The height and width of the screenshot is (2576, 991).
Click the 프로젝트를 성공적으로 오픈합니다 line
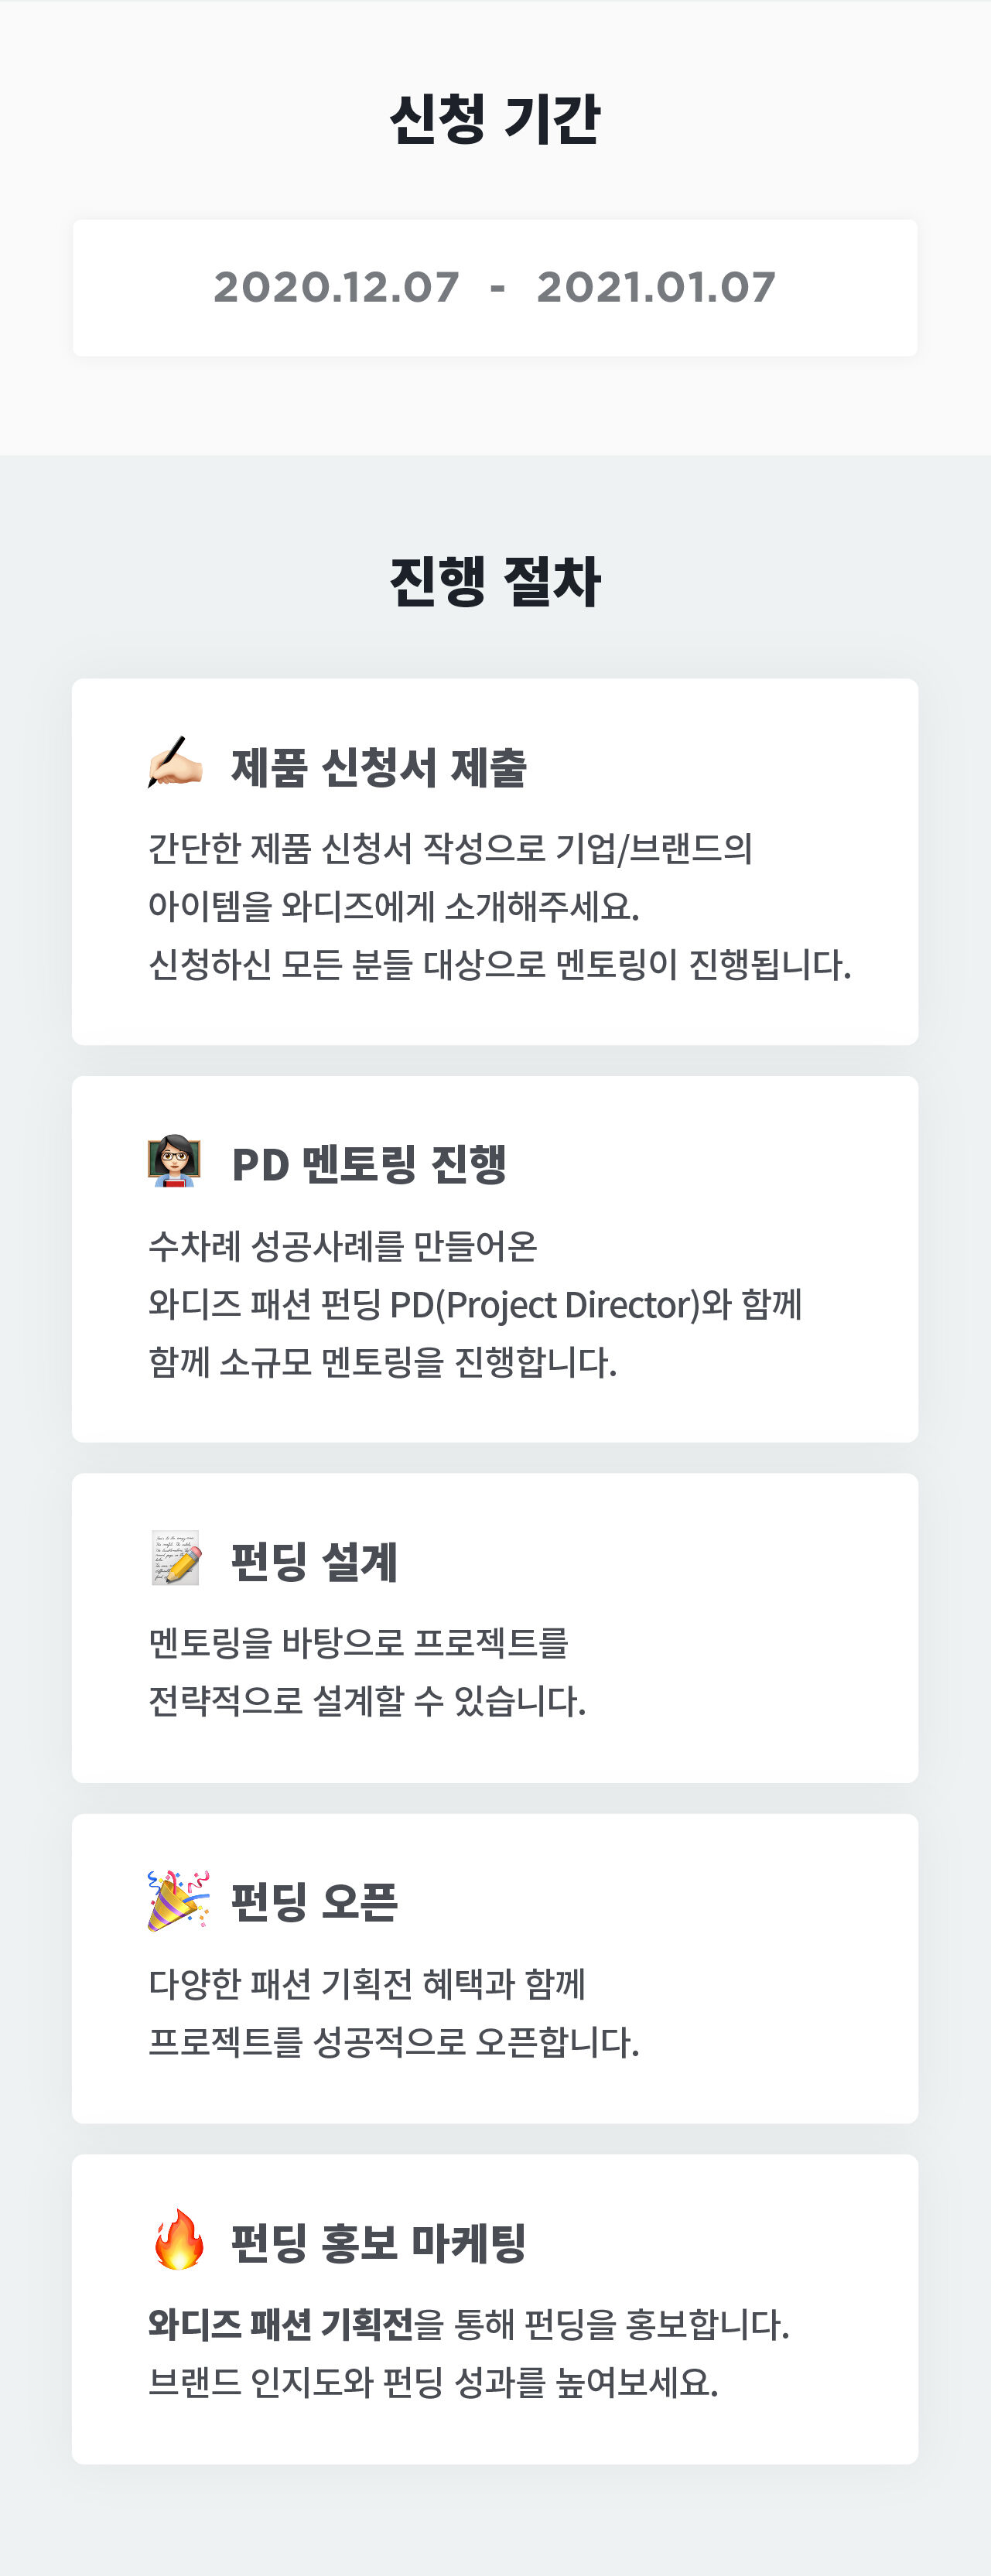(393, 2041)
